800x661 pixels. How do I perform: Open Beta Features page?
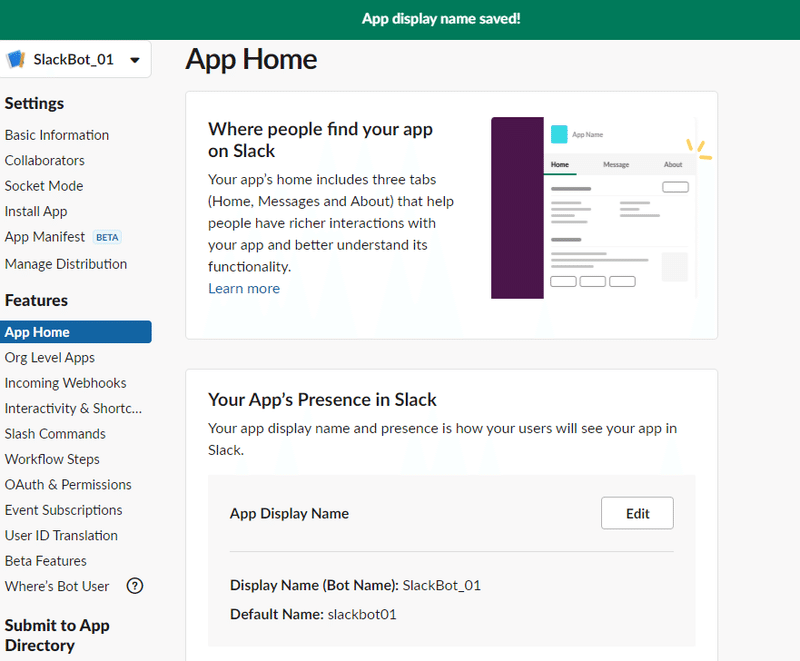[x=45, y=561]
